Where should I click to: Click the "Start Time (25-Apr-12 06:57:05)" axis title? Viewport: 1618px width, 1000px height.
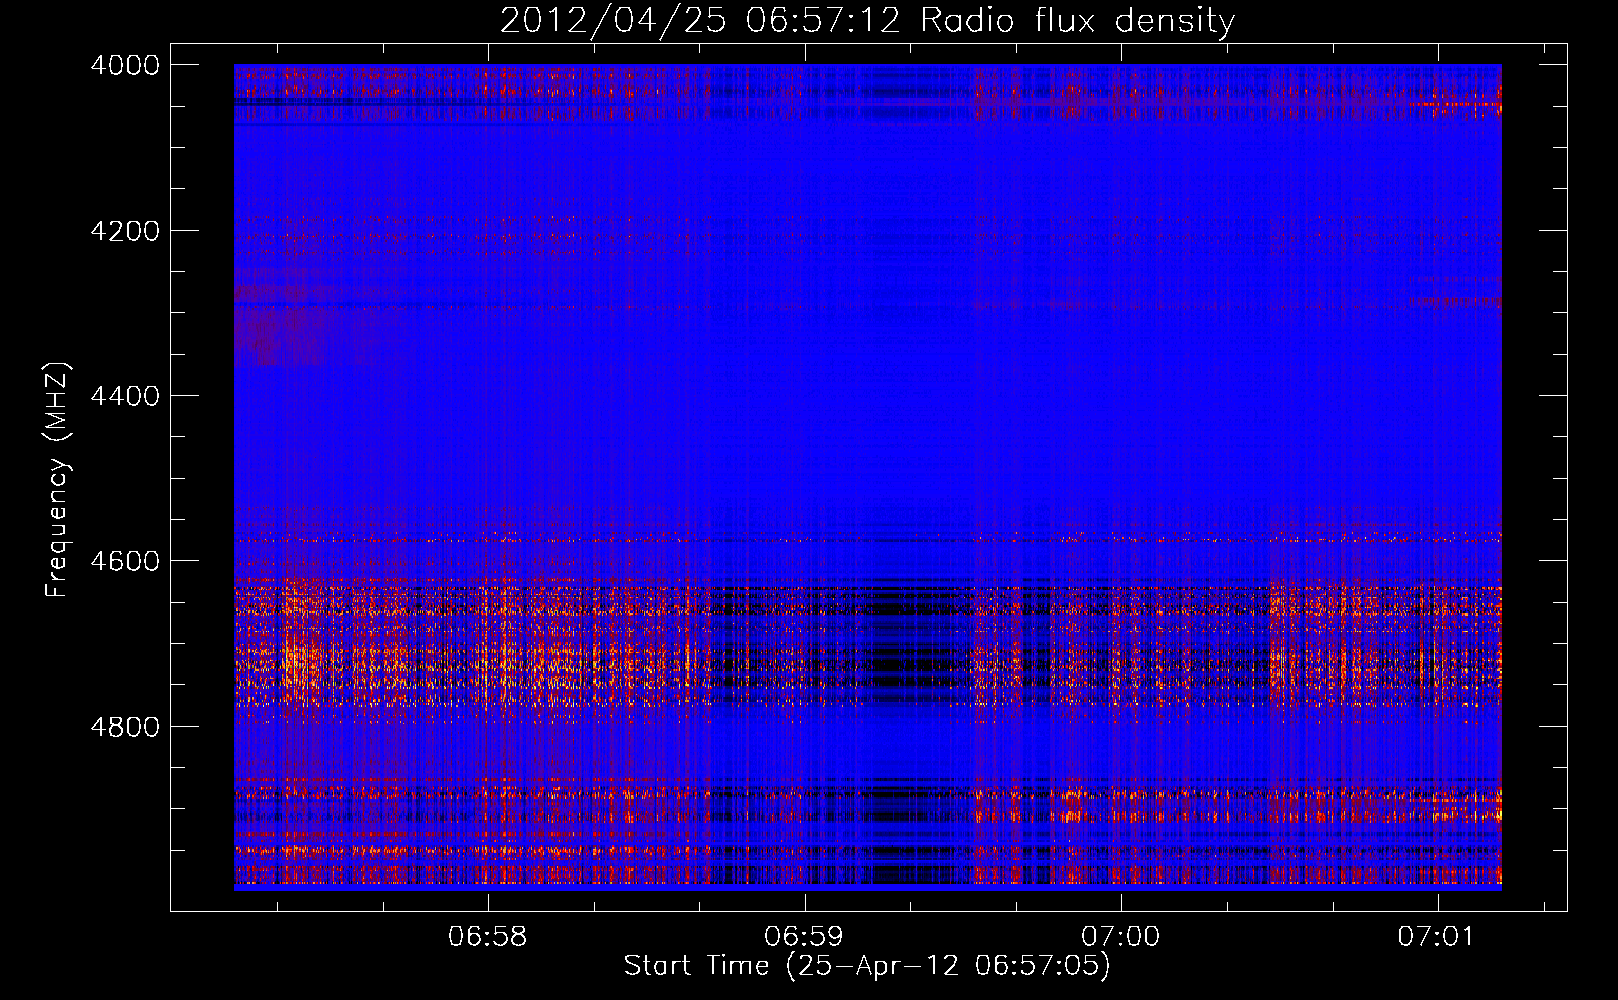pyautogui.click(x=867, y=966)
